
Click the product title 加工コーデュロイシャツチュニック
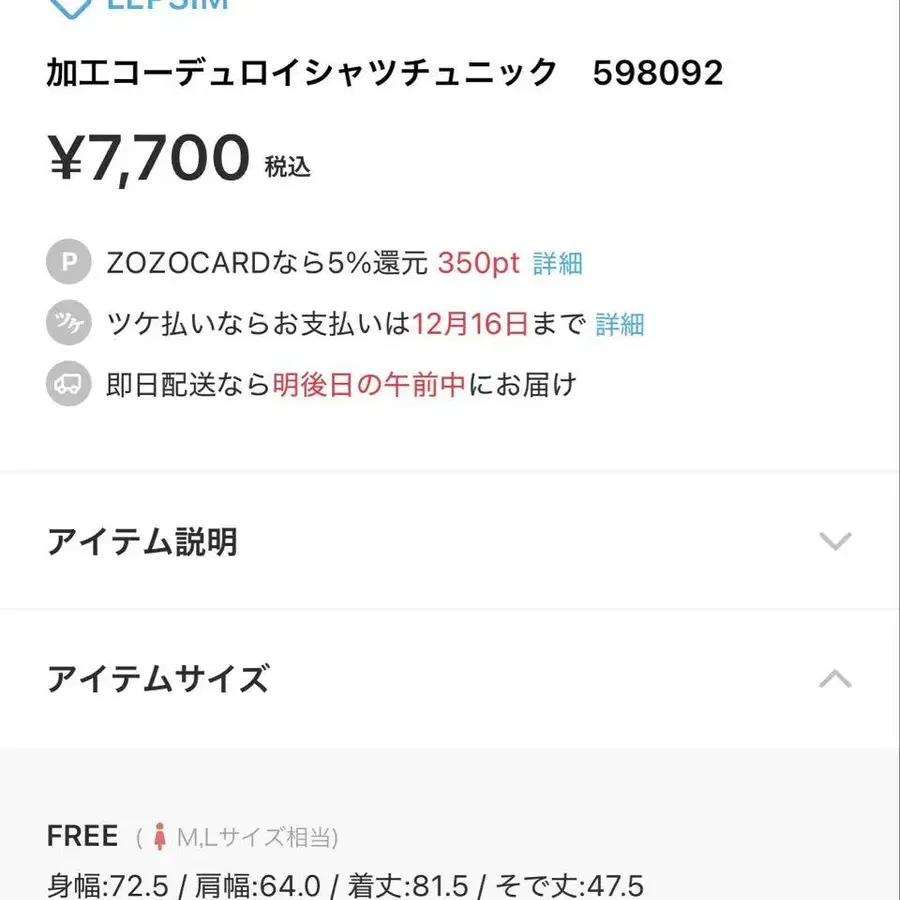click(x=302, y=73)
